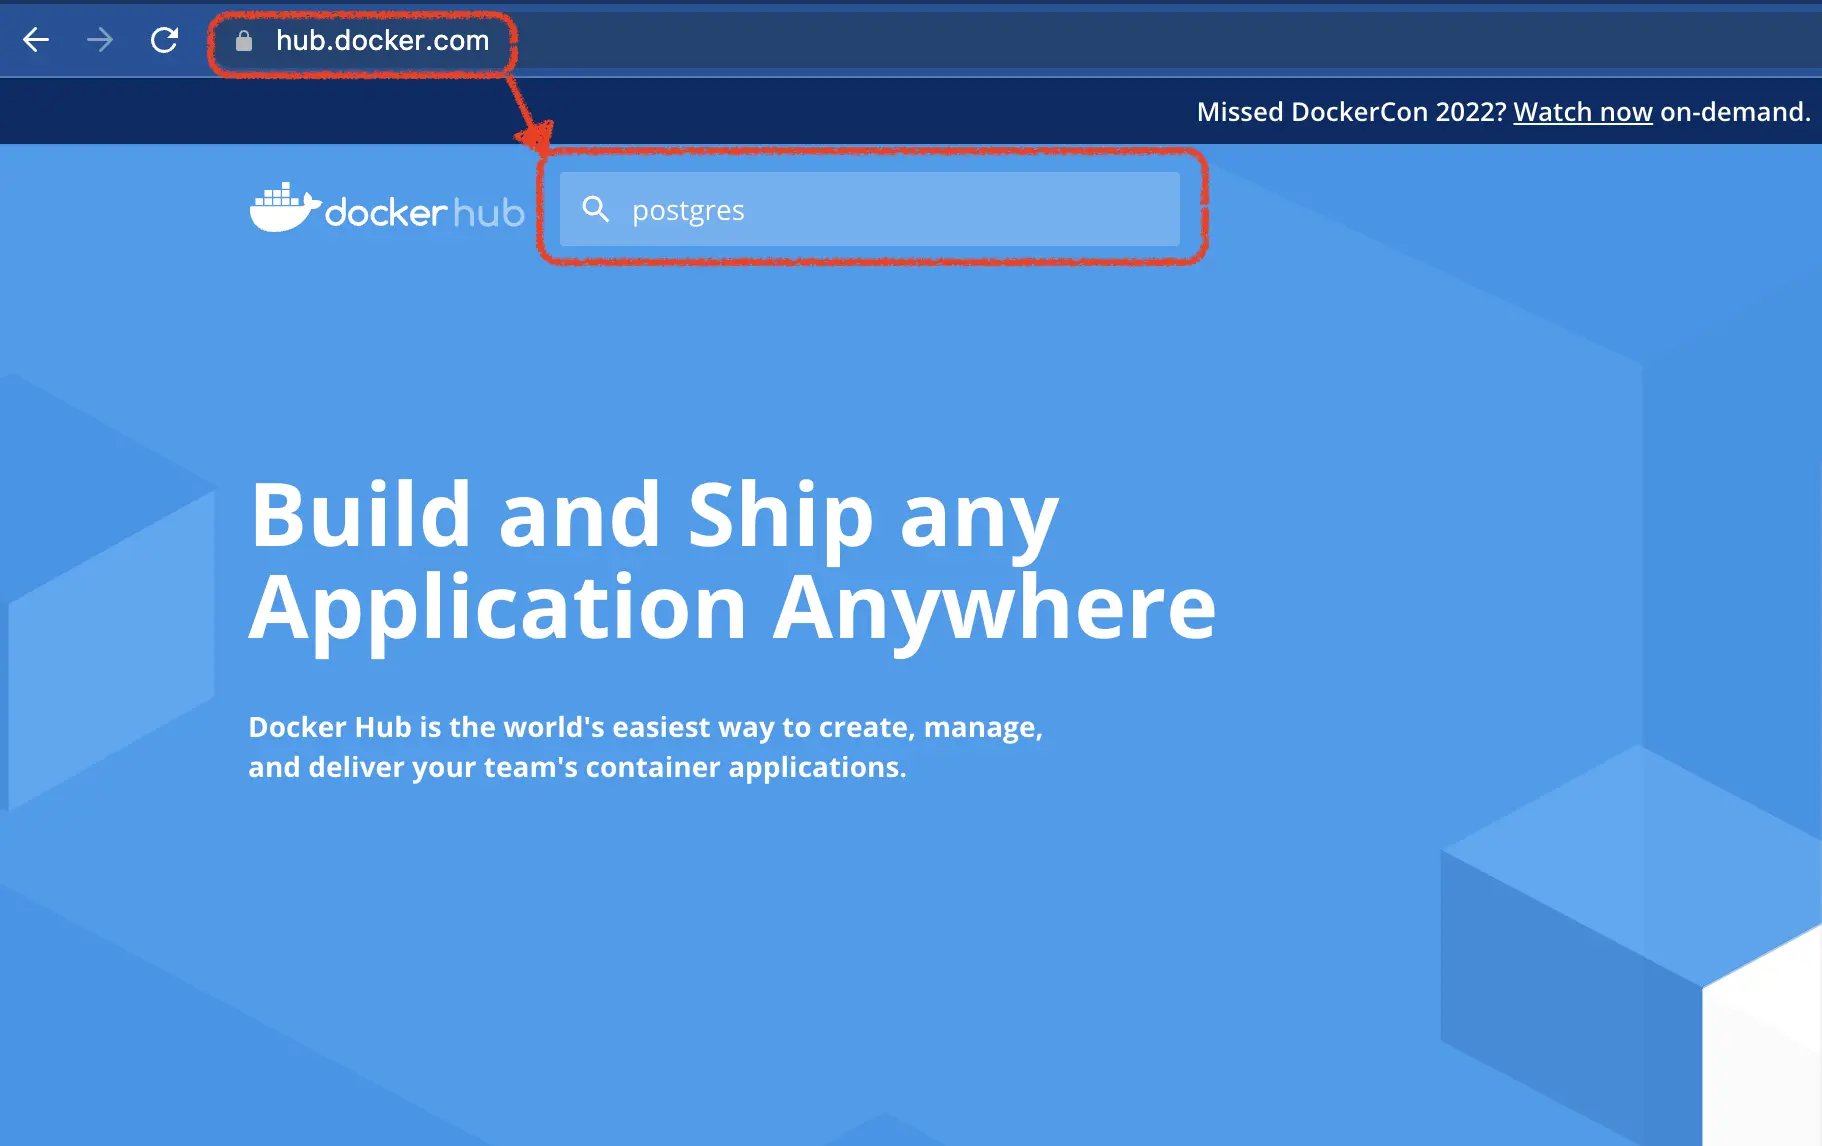The height and width of the screenshot is (1146, 1822).
Task: Click the Docker Hub description paragraph
Action: 646,747
